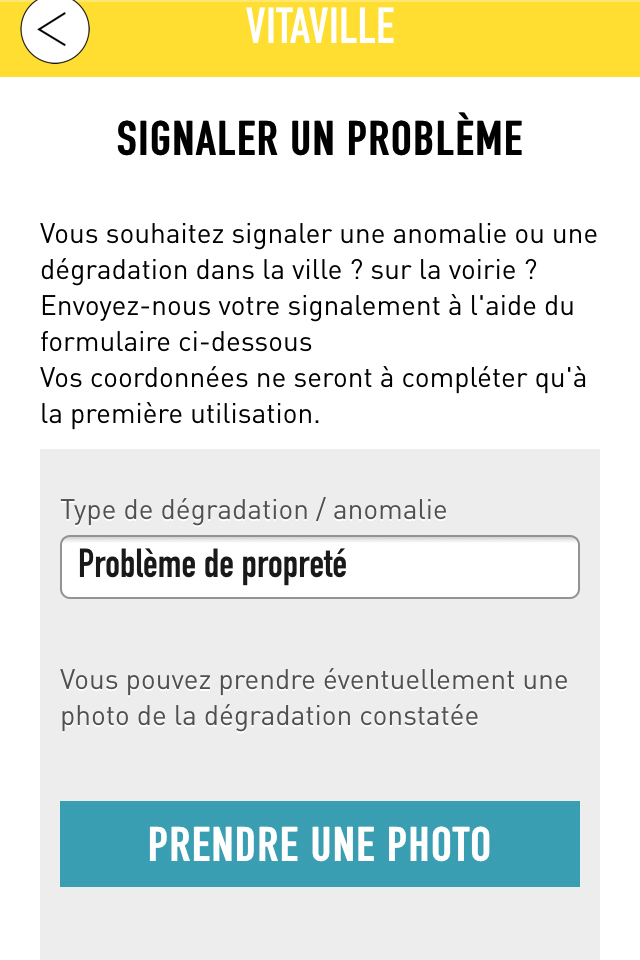Click the word 'propreté' inside the dropdown

click(x=295, y=566)
